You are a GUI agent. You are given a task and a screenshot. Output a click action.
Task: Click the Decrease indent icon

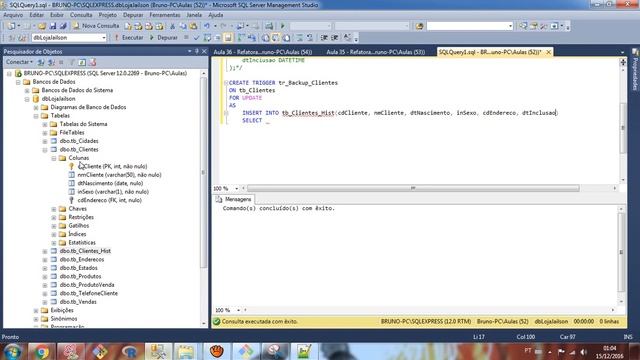click(324, 38)
